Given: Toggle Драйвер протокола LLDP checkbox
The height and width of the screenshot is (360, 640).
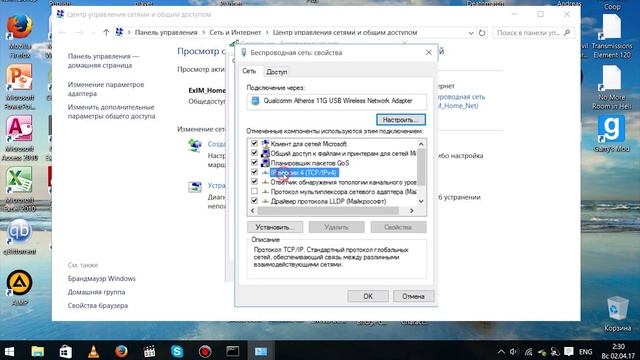Looking at the screenshot, I should click(254, 201).
